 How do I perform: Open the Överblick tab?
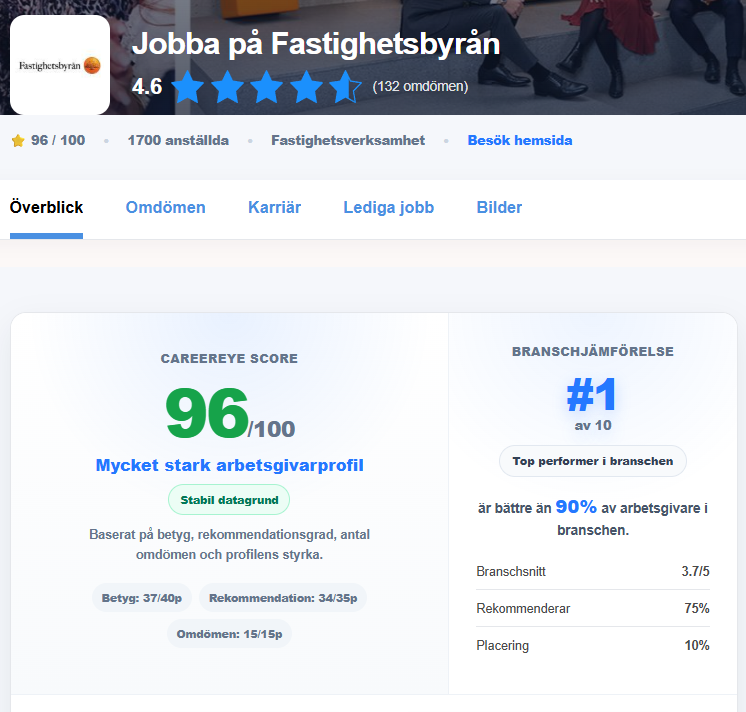pos(46,207)
